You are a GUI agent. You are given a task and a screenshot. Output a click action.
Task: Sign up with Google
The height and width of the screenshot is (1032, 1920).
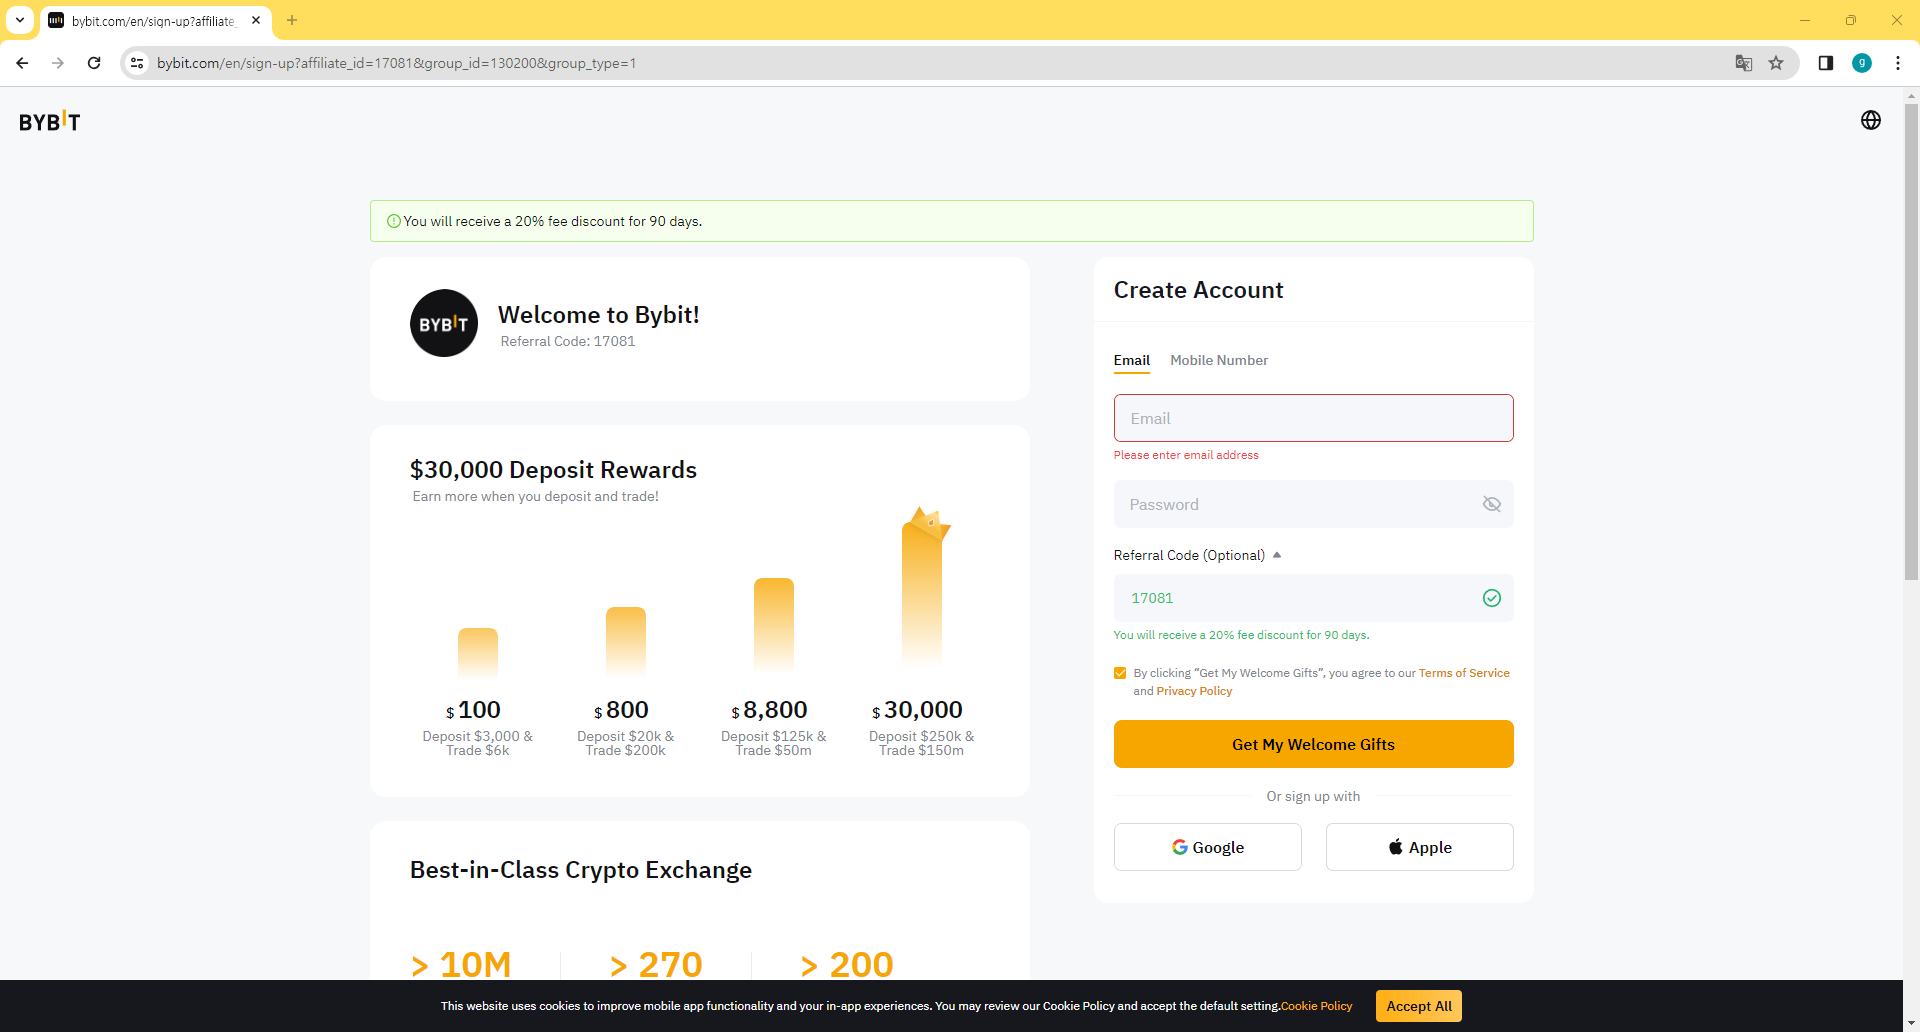coord(1207,847)
